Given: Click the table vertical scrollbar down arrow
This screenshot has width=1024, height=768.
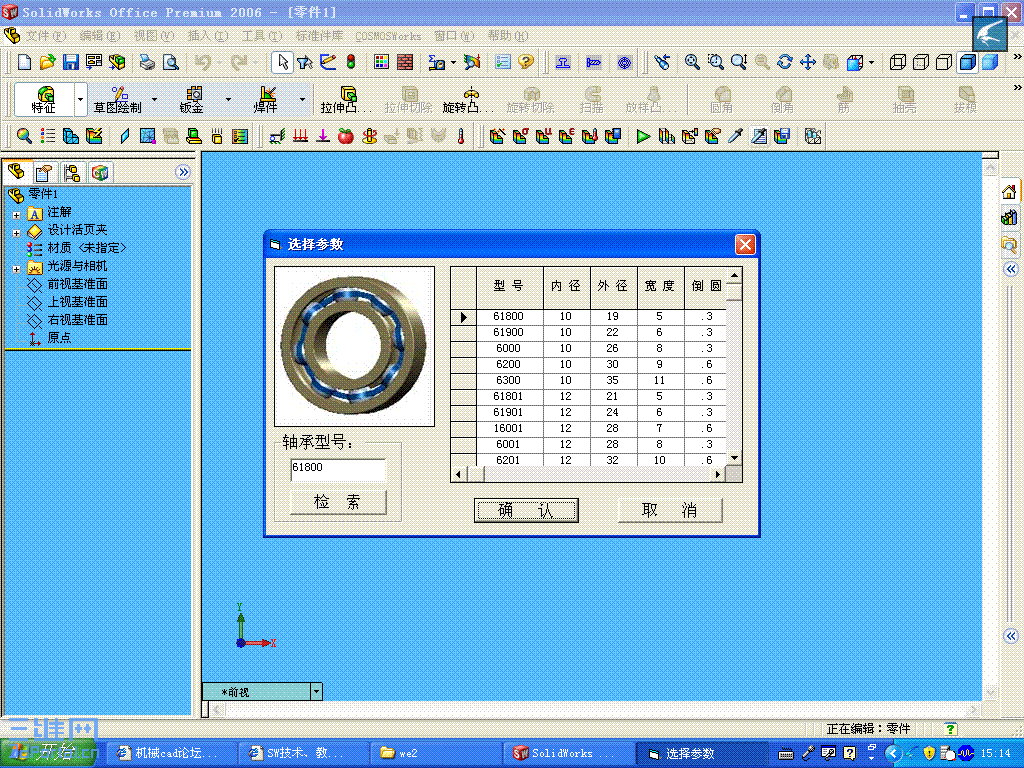Looking at the screenshot, I should (734, 458).
